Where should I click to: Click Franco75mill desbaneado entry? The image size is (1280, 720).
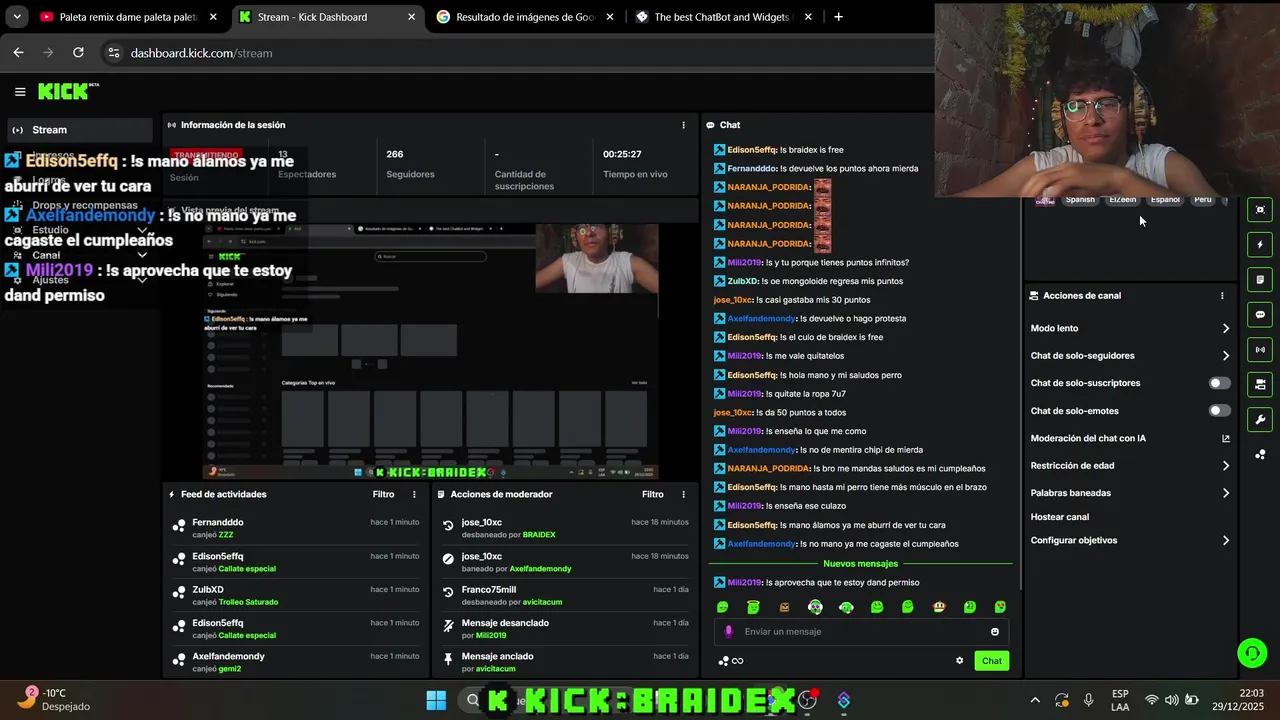tap(567, 595)
